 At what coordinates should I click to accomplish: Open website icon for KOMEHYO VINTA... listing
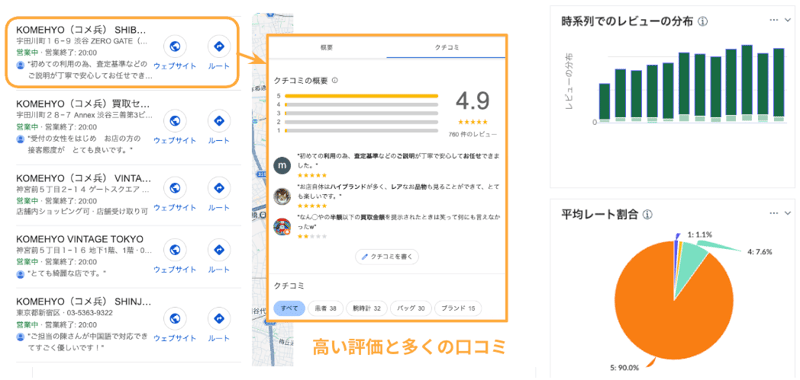click(x=175, y=188)
